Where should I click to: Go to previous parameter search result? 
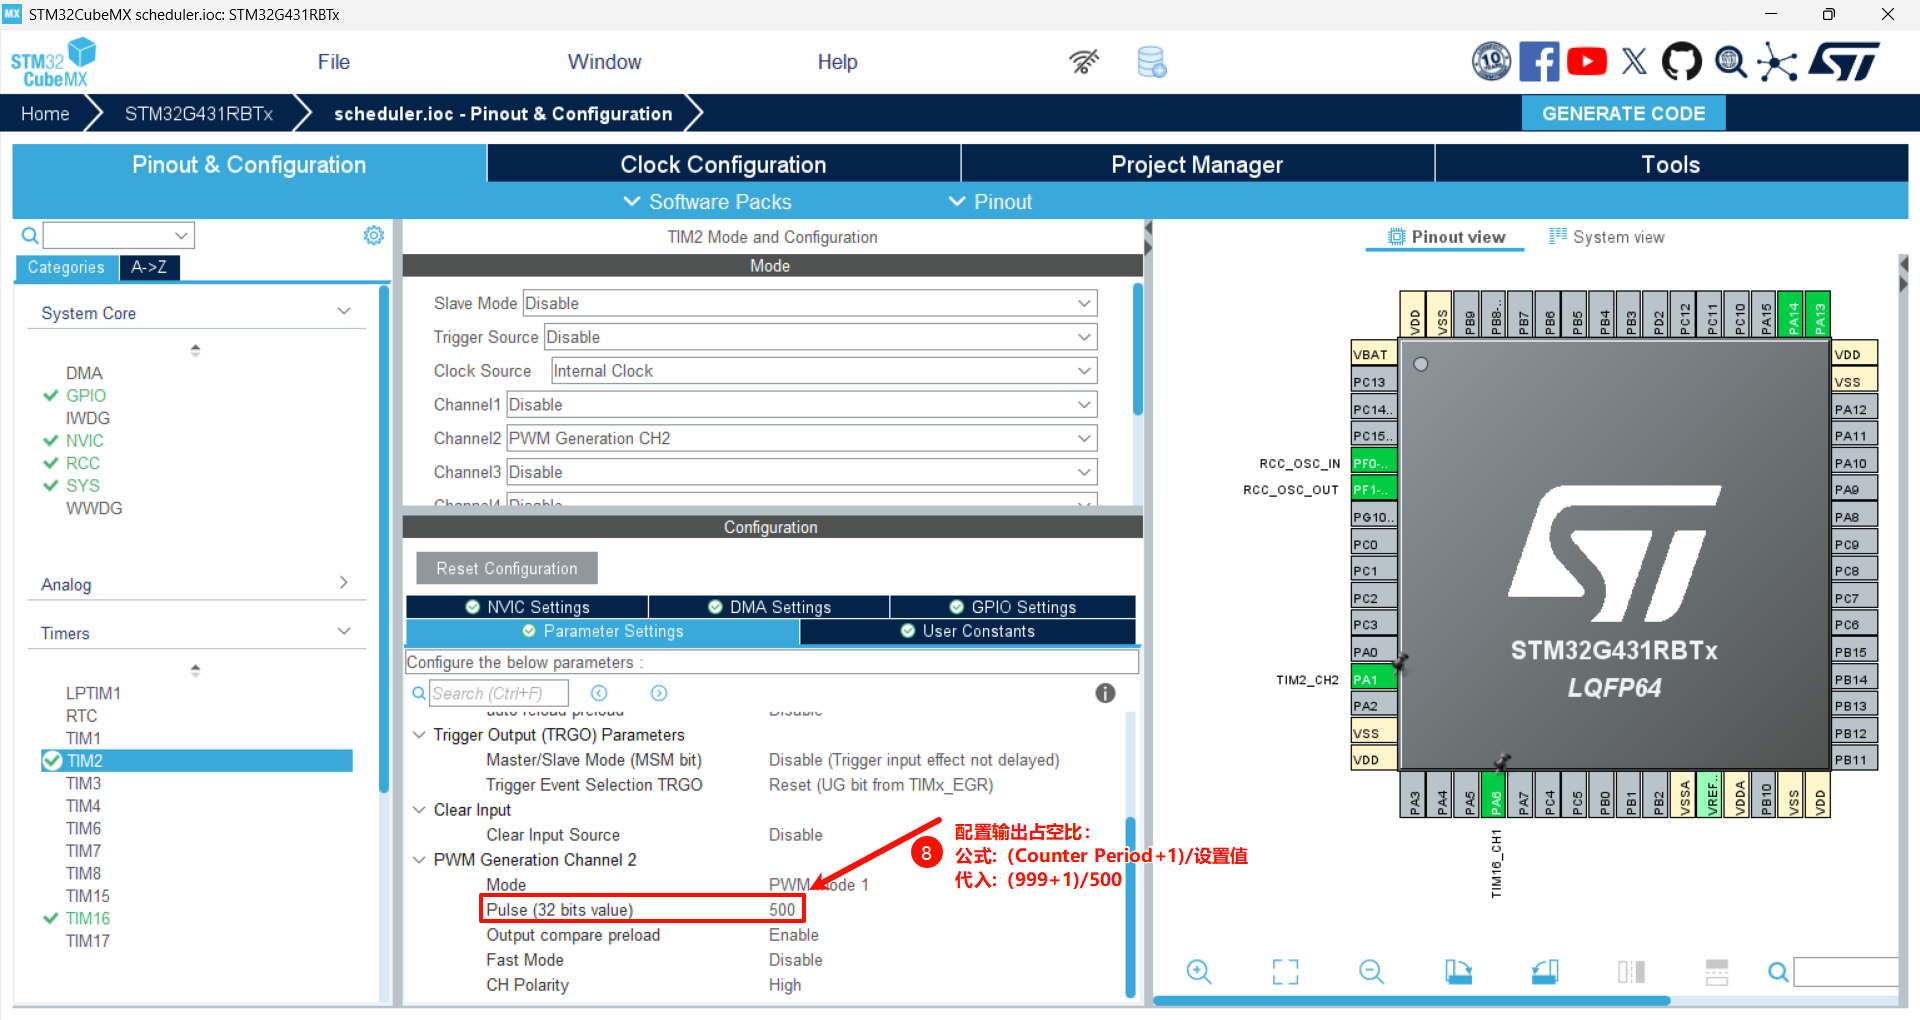click(599, 693)
